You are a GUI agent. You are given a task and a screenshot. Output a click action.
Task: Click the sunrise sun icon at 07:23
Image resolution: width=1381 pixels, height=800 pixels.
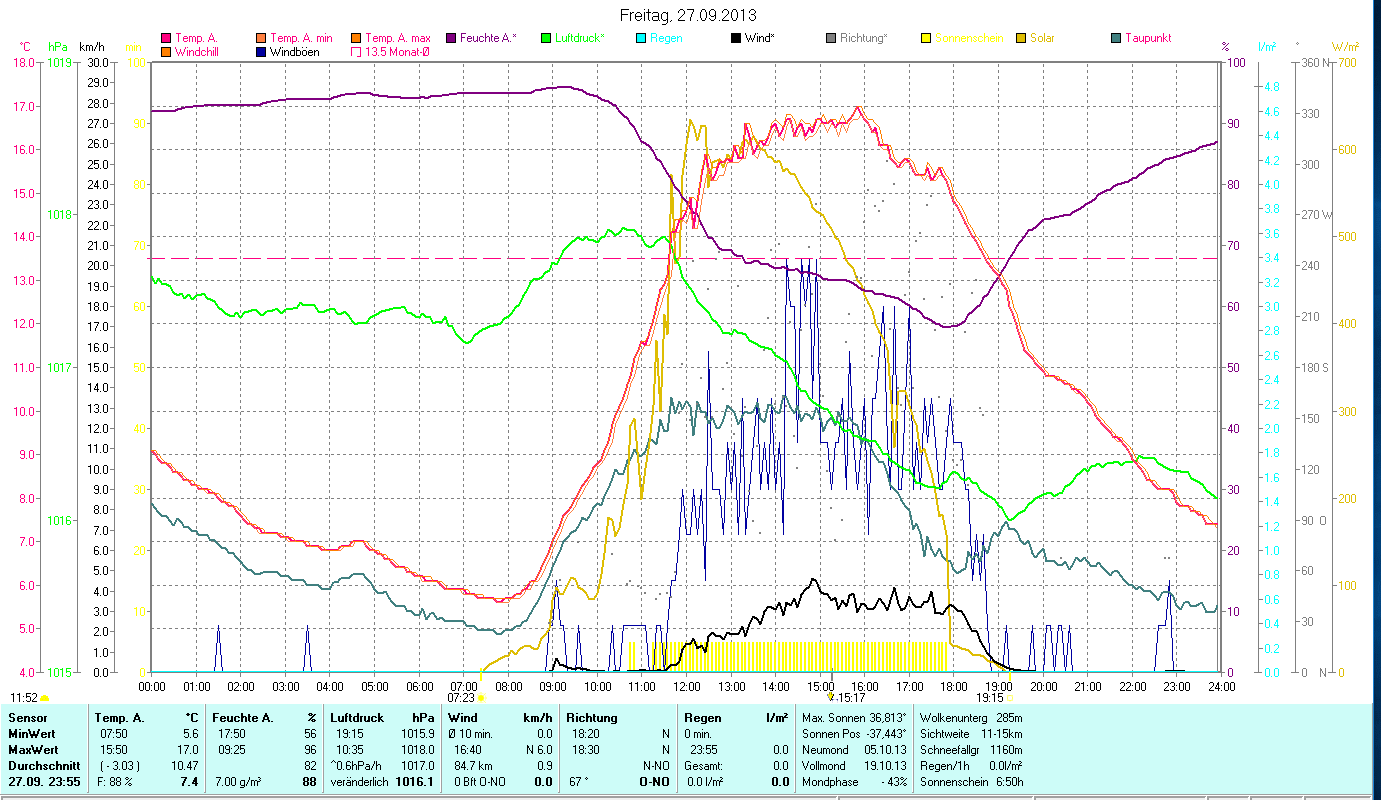pos(481,697)
